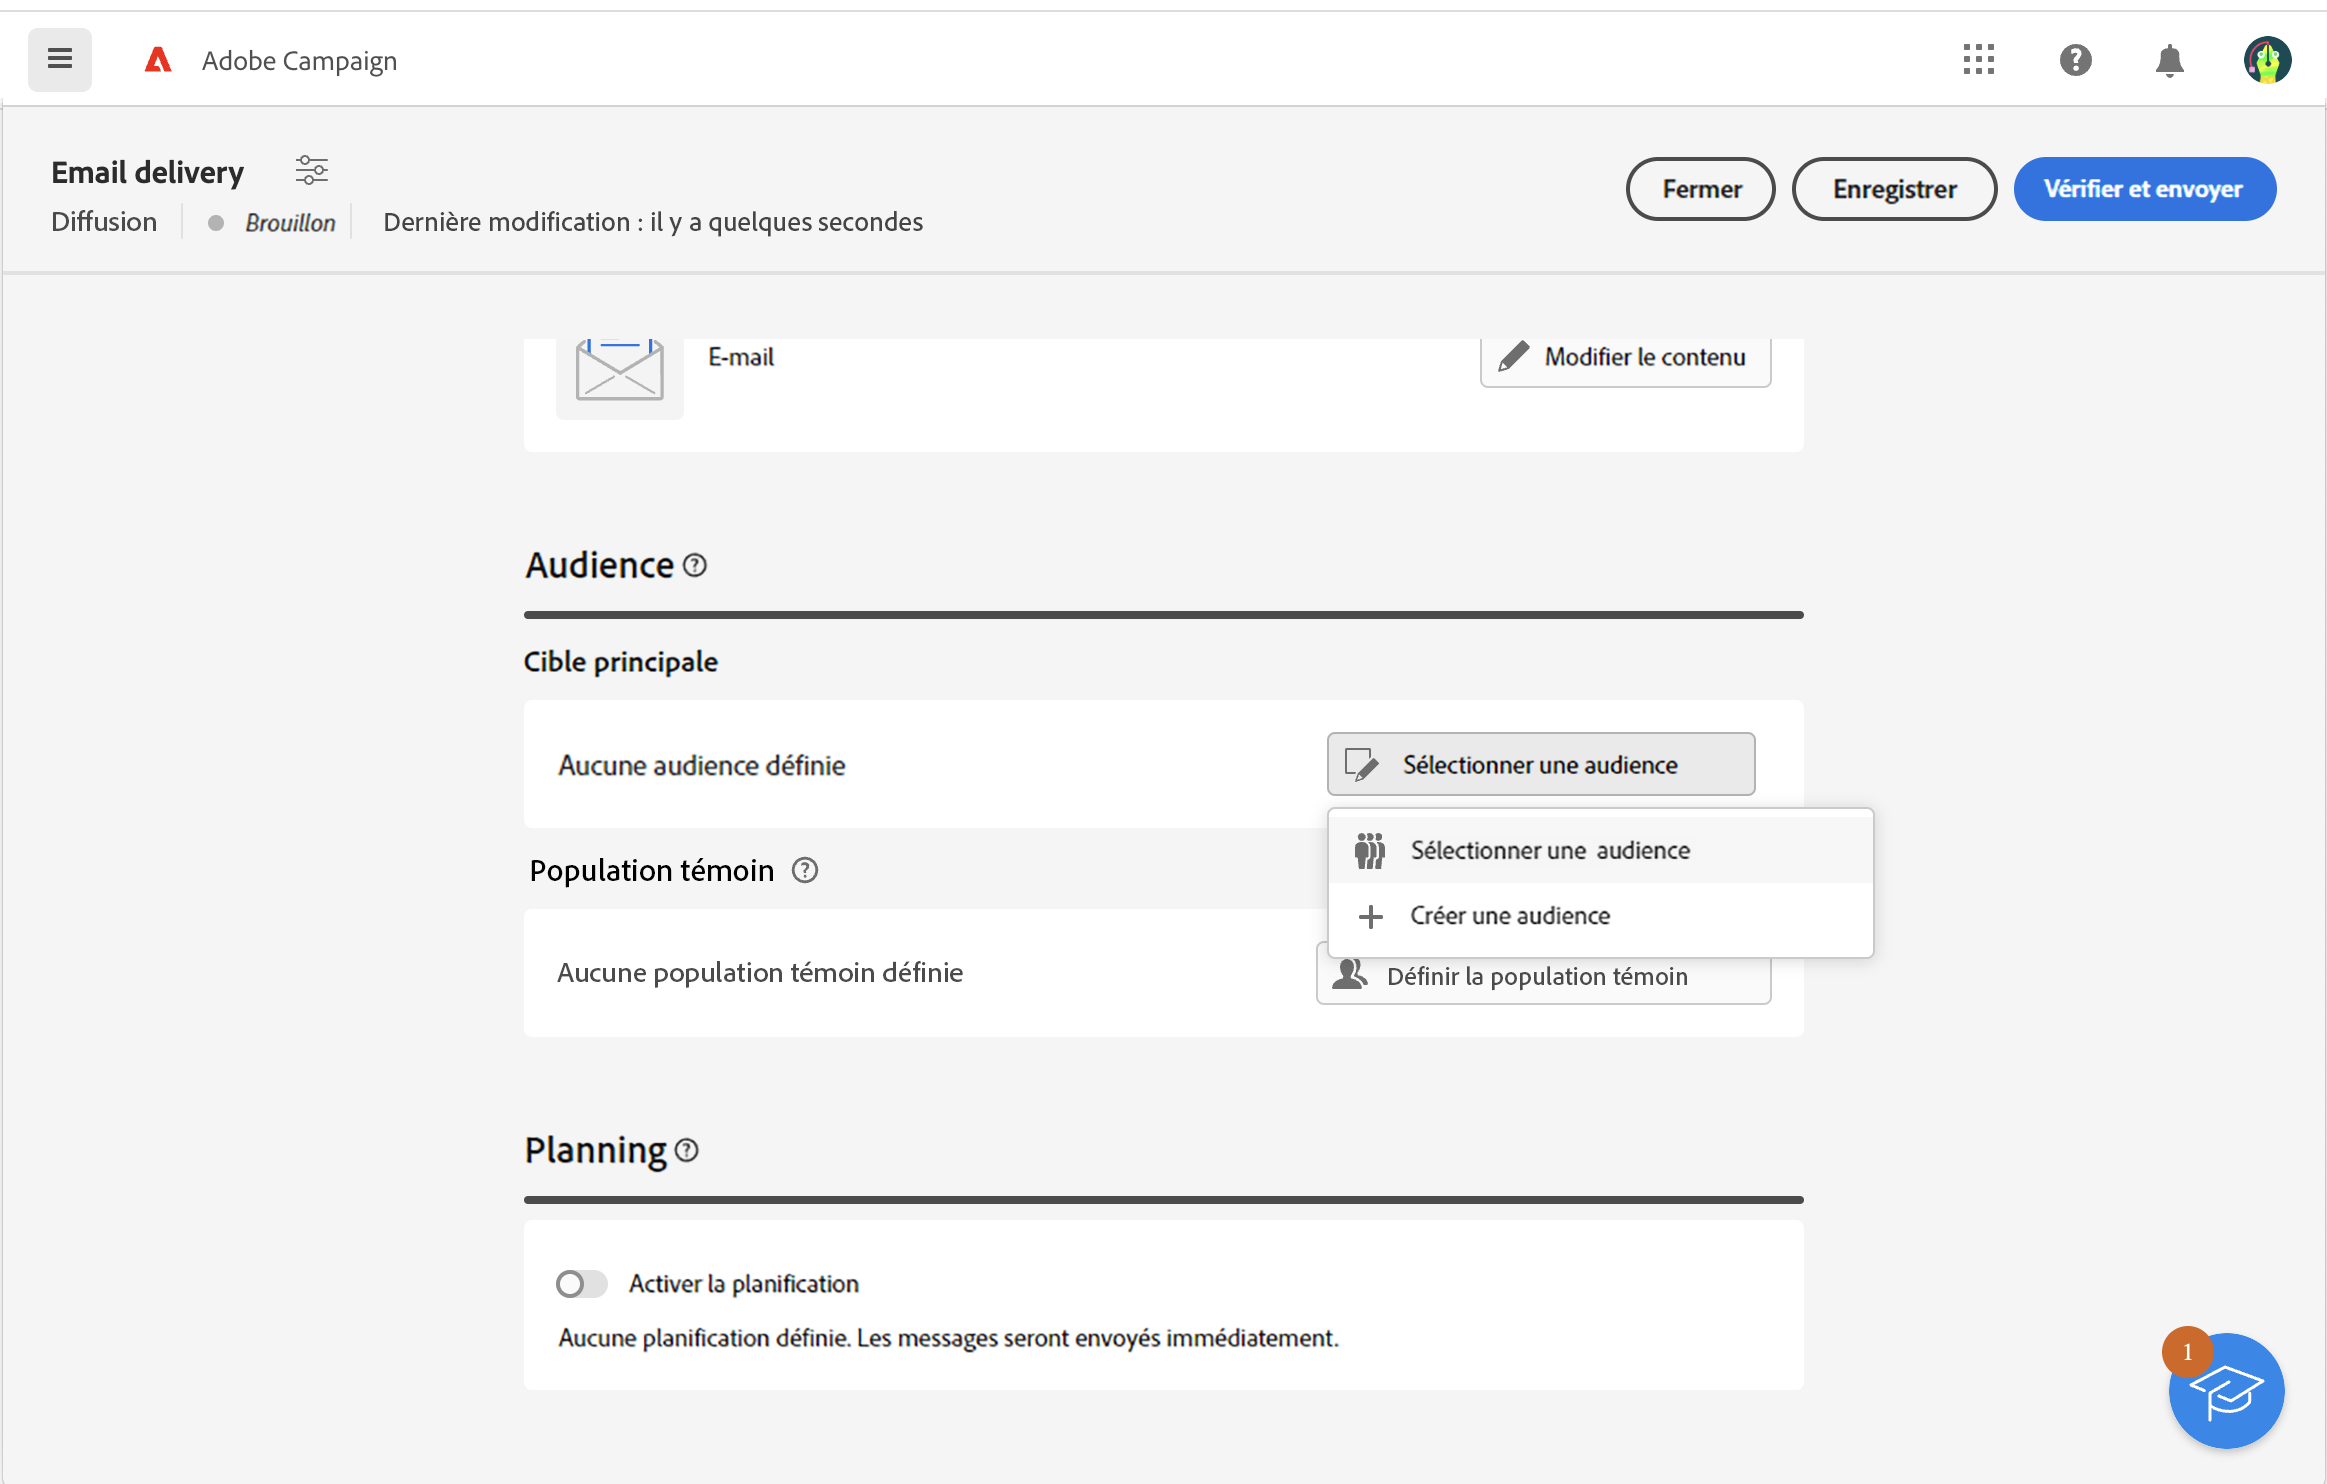Choose Sélectionner une audience menu entry

(1550, 851)
